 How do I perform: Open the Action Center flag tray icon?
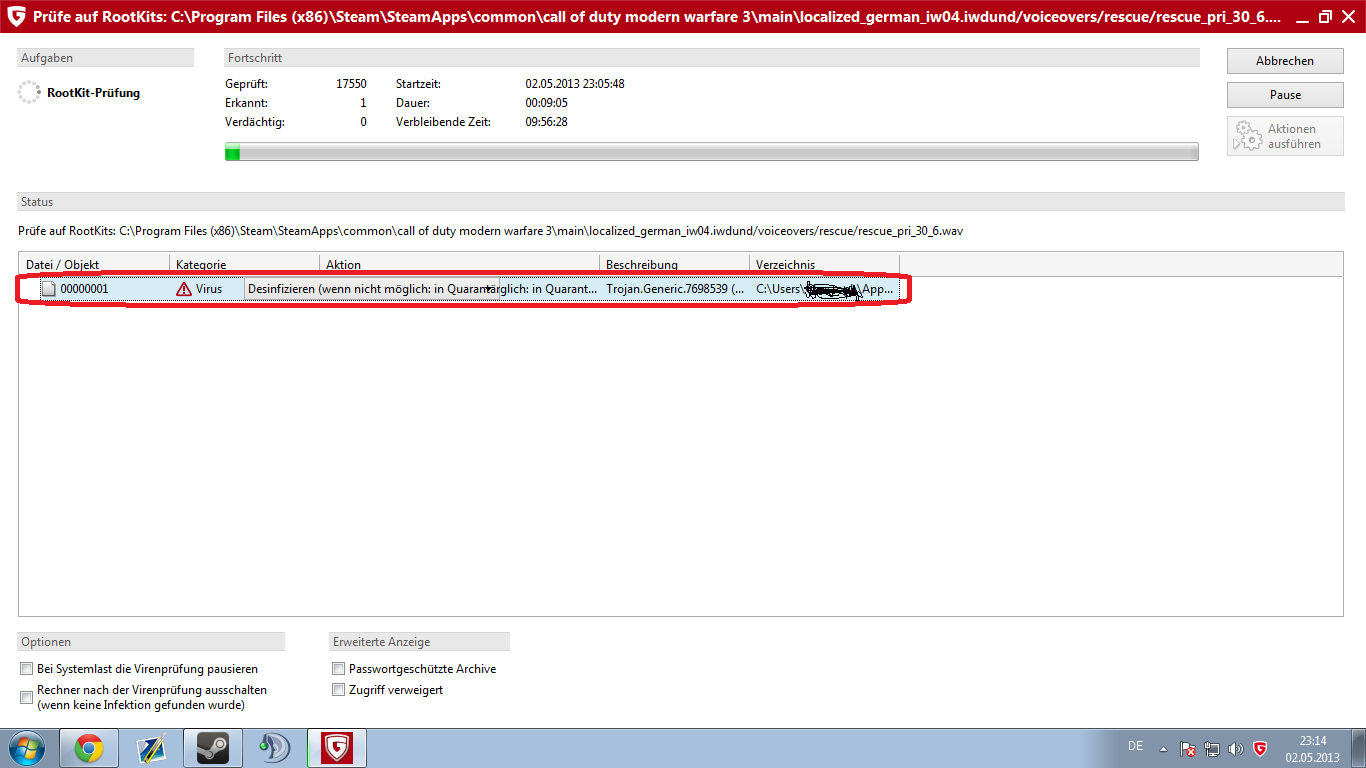coord(1188,748)
